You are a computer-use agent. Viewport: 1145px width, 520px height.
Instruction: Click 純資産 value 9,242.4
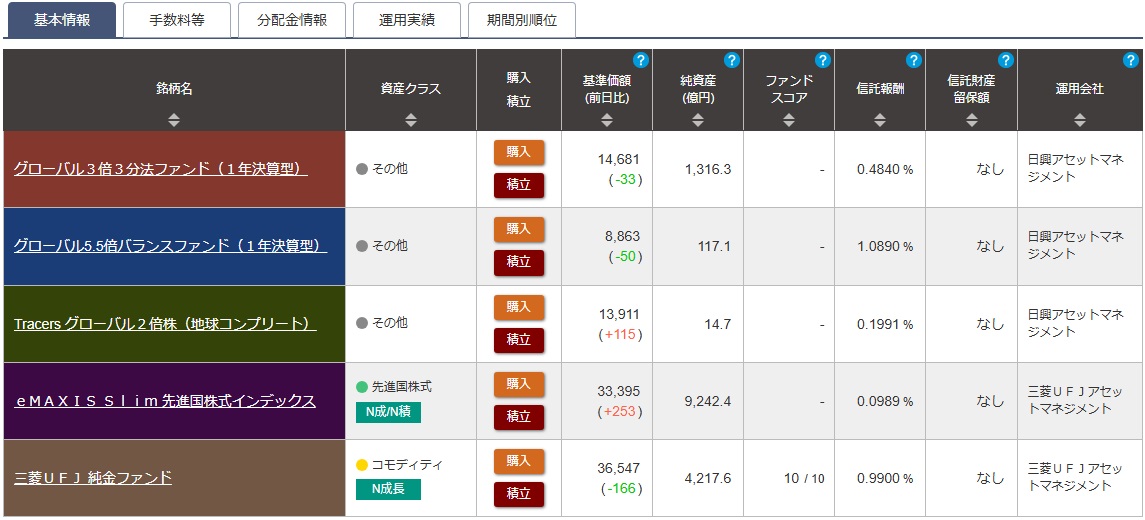click(x=708, y=402)
